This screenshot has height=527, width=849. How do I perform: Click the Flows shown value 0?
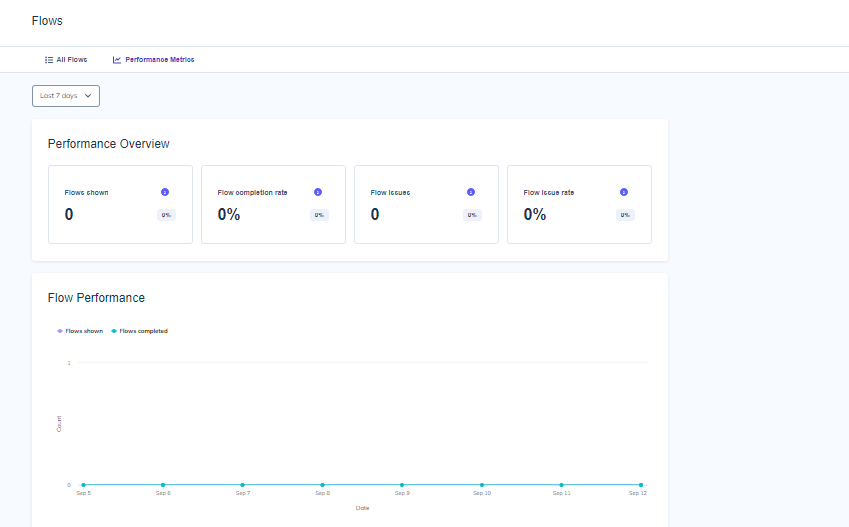click(69, 214)
